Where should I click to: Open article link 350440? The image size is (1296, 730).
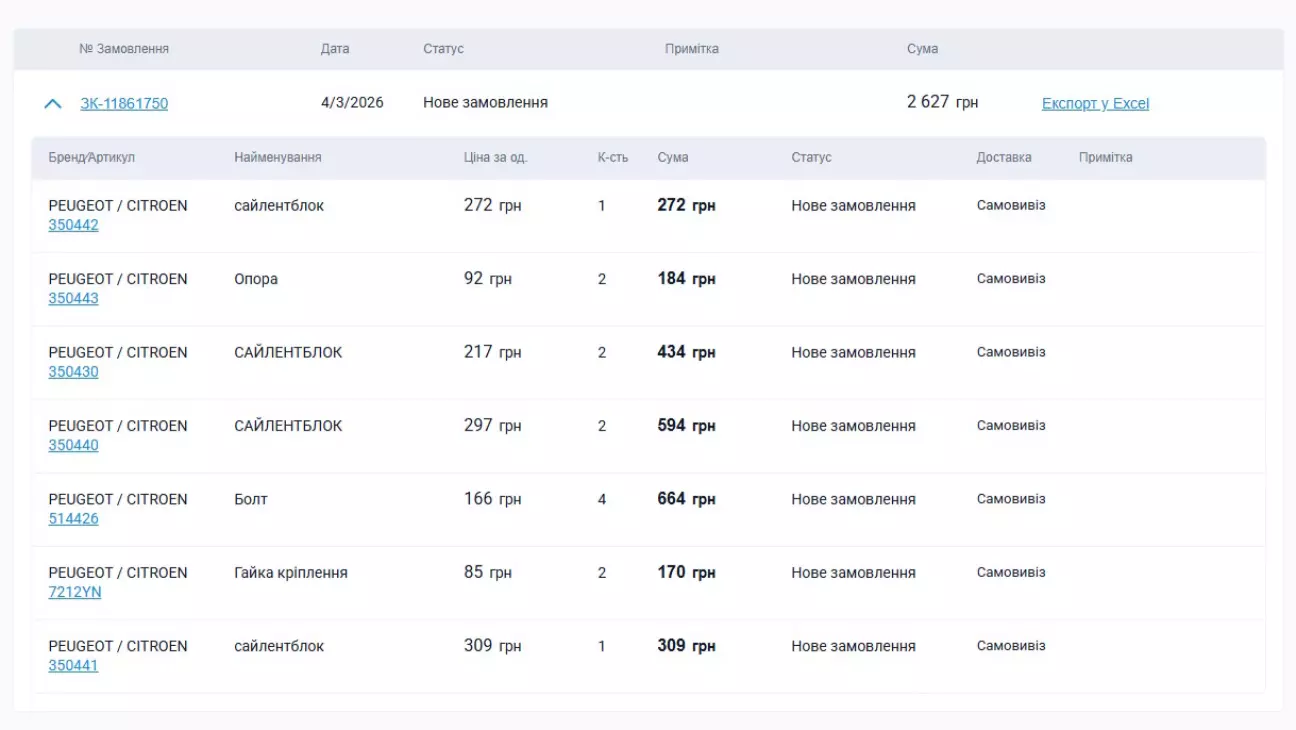[x=73, y=445]
